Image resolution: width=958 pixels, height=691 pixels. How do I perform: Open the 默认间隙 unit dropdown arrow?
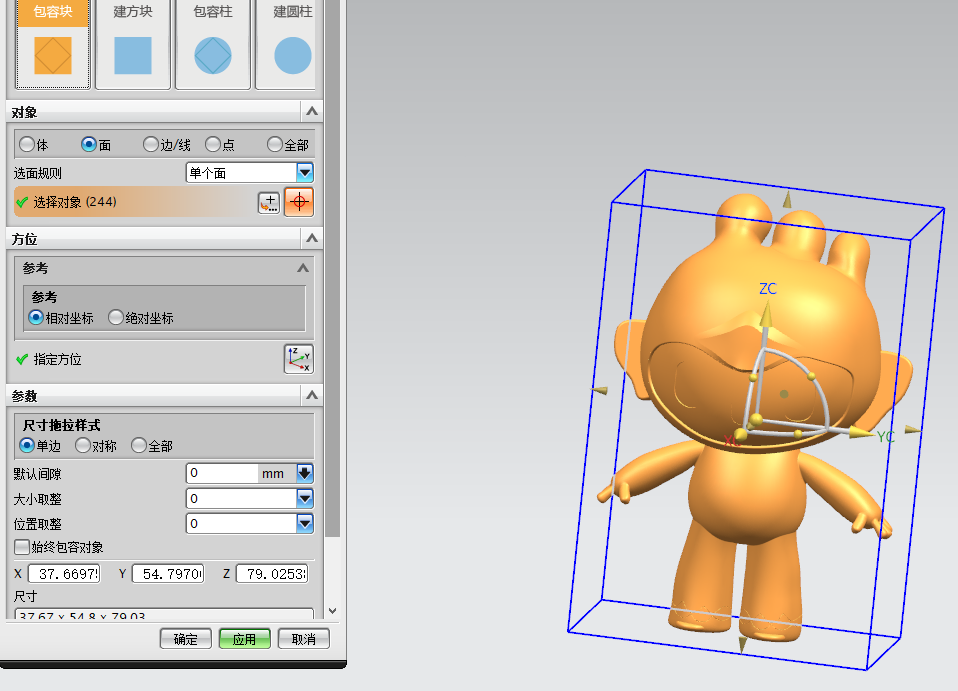[305, 473]
